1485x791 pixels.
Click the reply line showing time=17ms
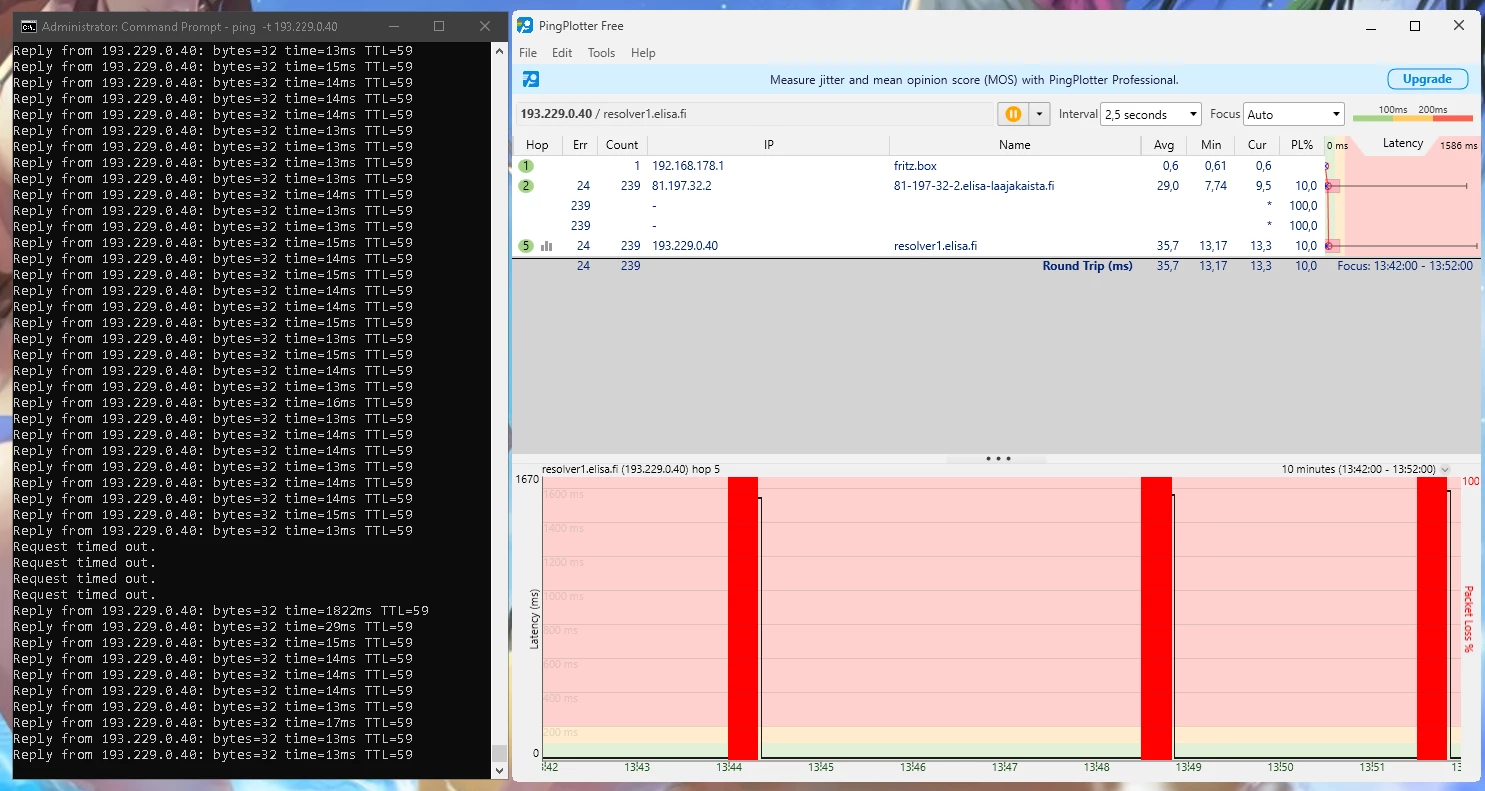click(213, 723)
